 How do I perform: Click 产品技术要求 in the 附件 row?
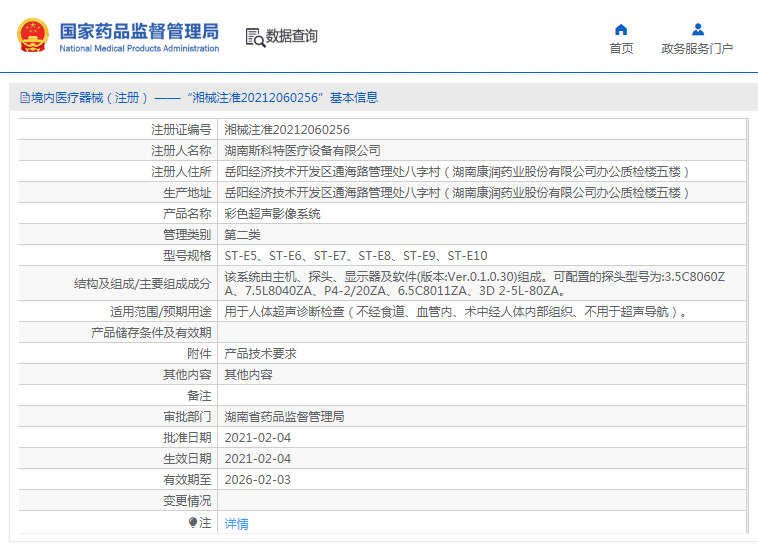point(260,354)
